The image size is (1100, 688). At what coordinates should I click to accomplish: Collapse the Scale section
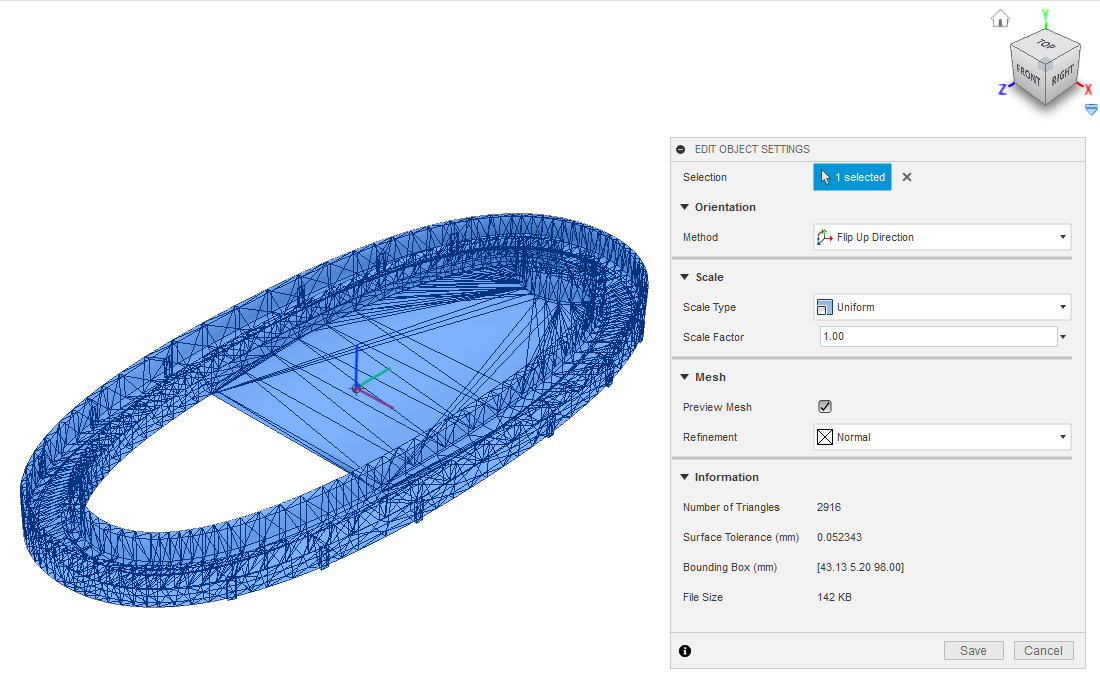pyautogui.click(x=685, y=277)
